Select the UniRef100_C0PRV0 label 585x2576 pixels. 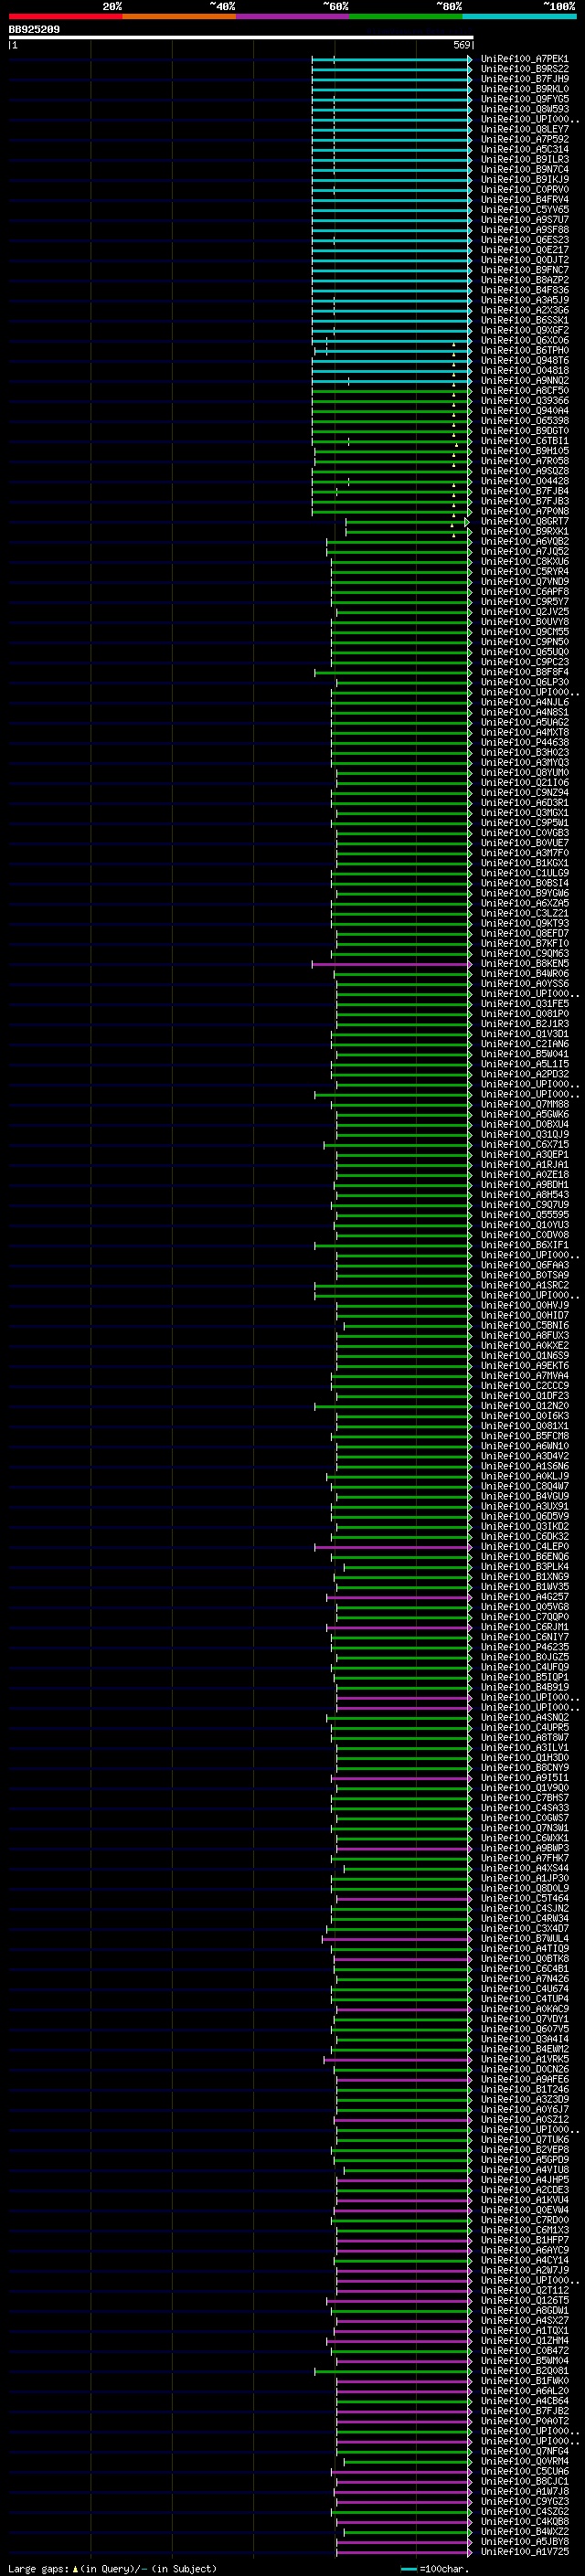(524, 190)
